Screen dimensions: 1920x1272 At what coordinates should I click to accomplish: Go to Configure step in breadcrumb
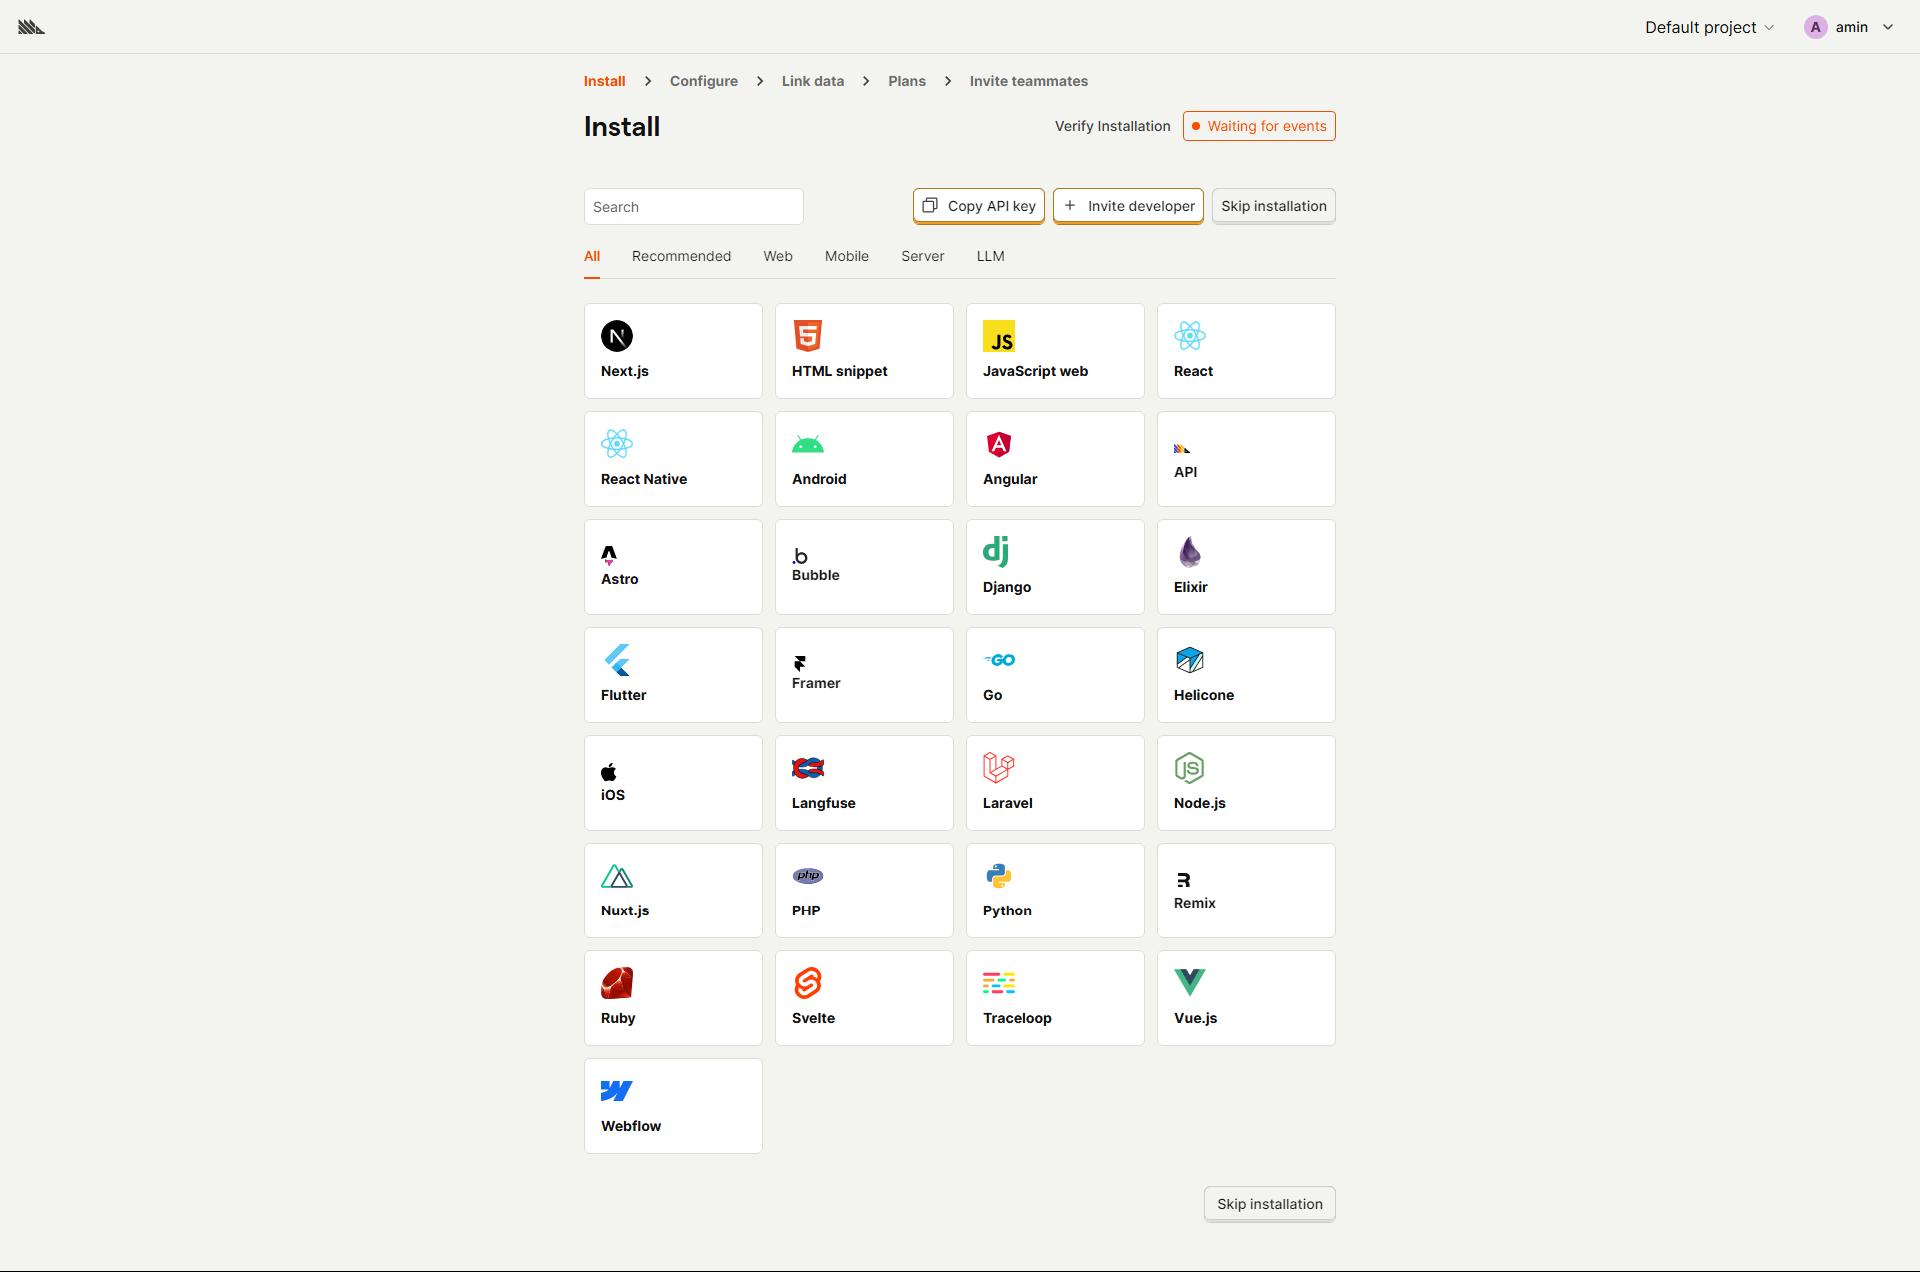tap(703, 81)
